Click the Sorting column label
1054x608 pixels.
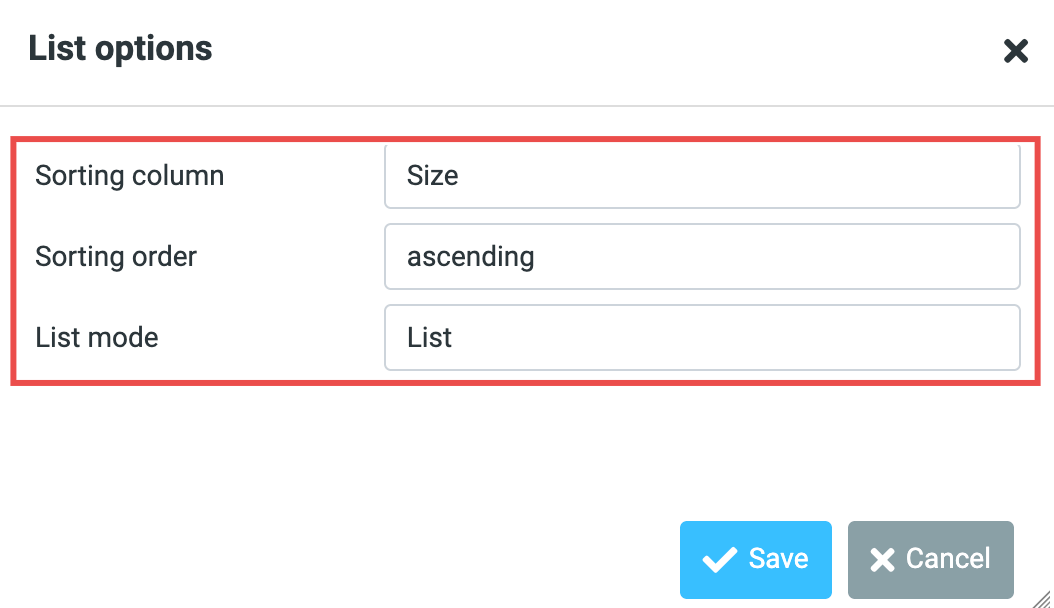click(x=130, y=177)
